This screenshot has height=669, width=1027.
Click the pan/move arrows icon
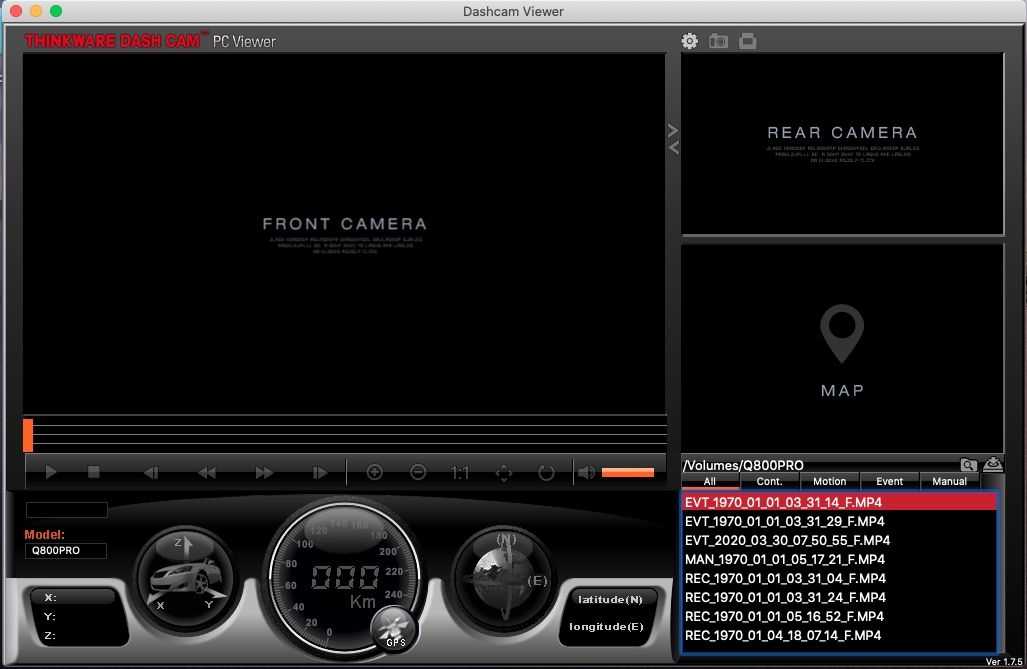[504, 472]
